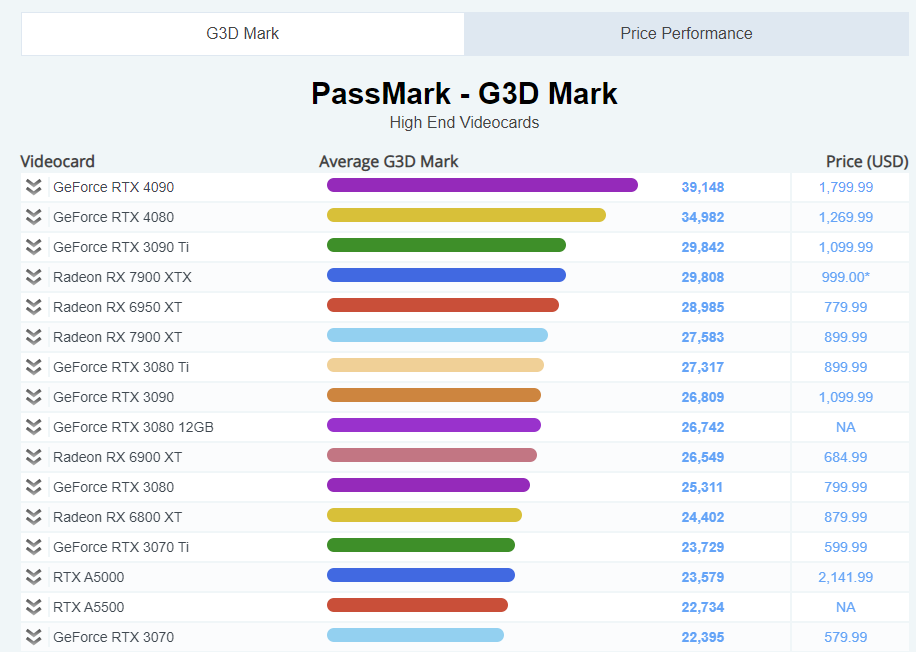Click the G3D score 28,985
The width and height of the screenshot is (916, 652).
[703, 307]
